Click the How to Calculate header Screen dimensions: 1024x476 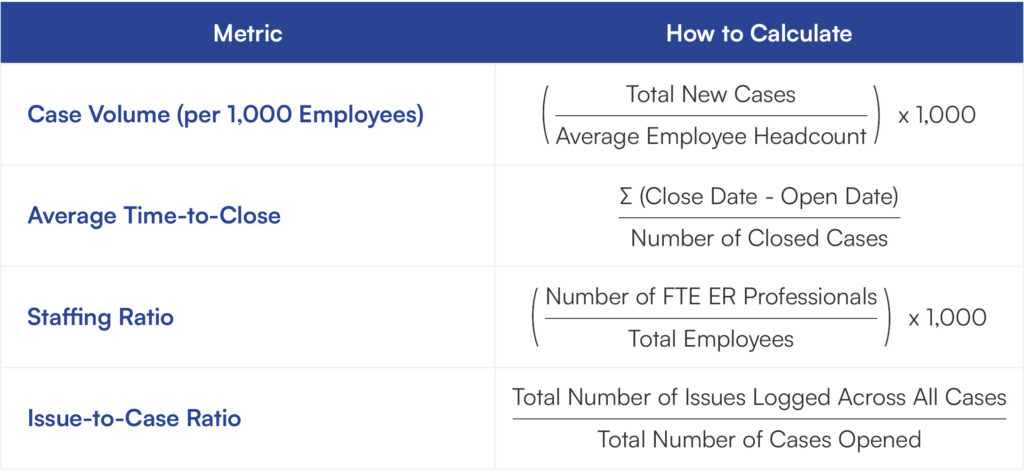tap(759, 33)
